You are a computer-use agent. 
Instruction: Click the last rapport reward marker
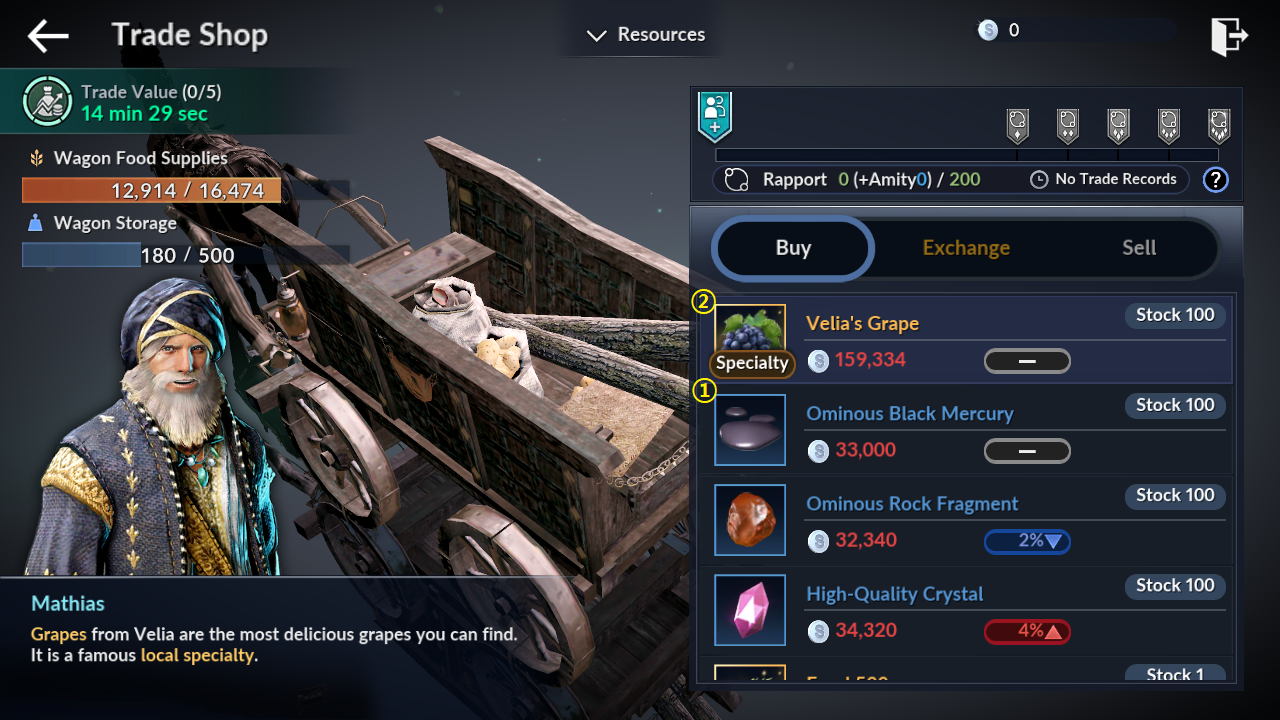coord(1218,125)
